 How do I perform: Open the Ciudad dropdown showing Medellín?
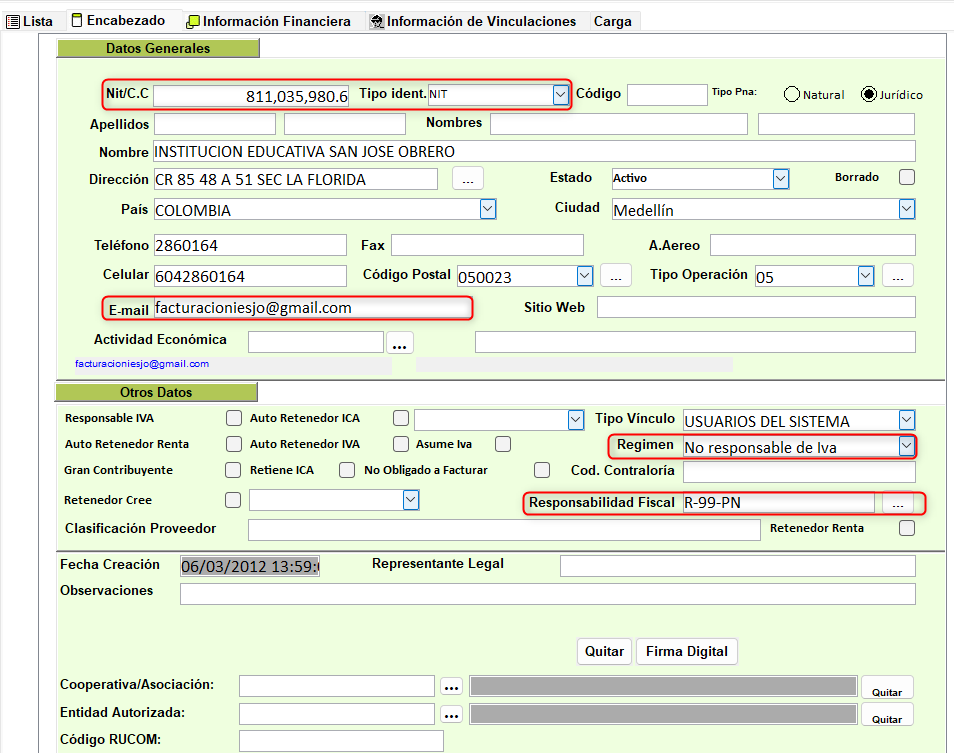[x=906, y=209]
